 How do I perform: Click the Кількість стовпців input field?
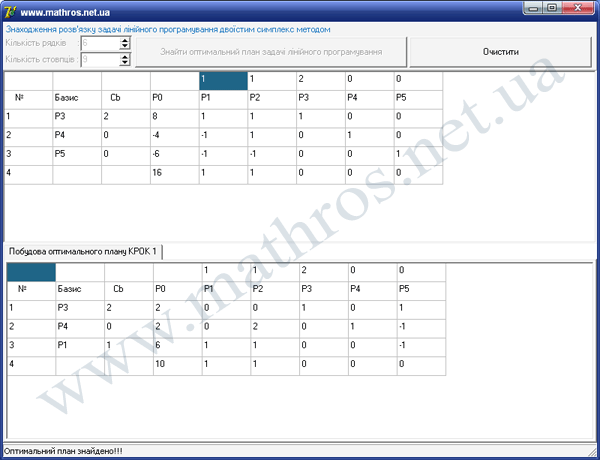tap(100, 60)
